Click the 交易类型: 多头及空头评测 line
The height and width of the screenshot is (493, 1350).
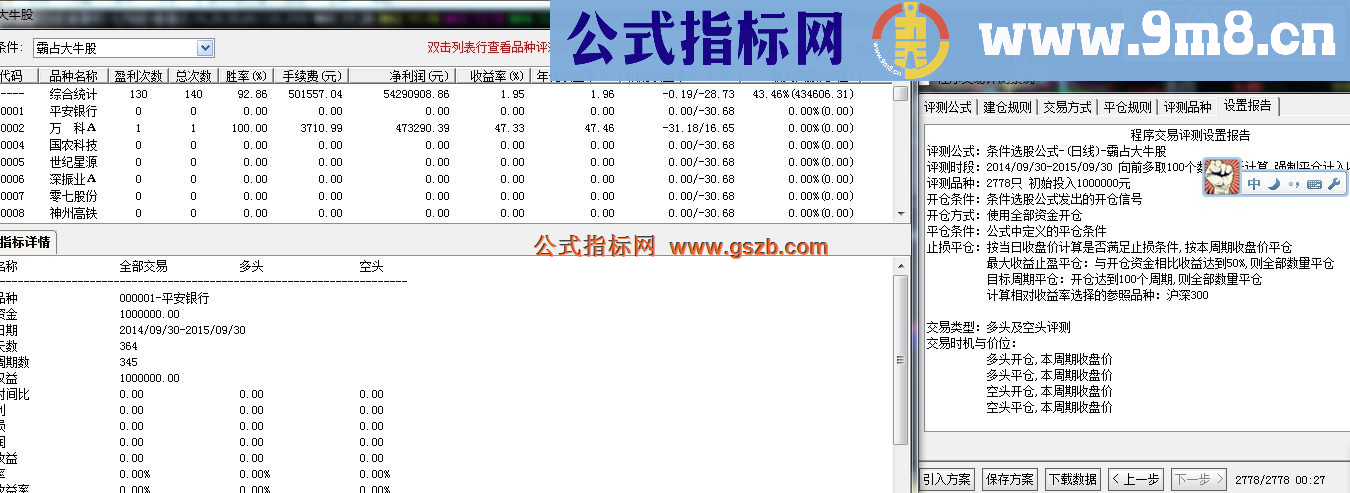pos(998,327)
